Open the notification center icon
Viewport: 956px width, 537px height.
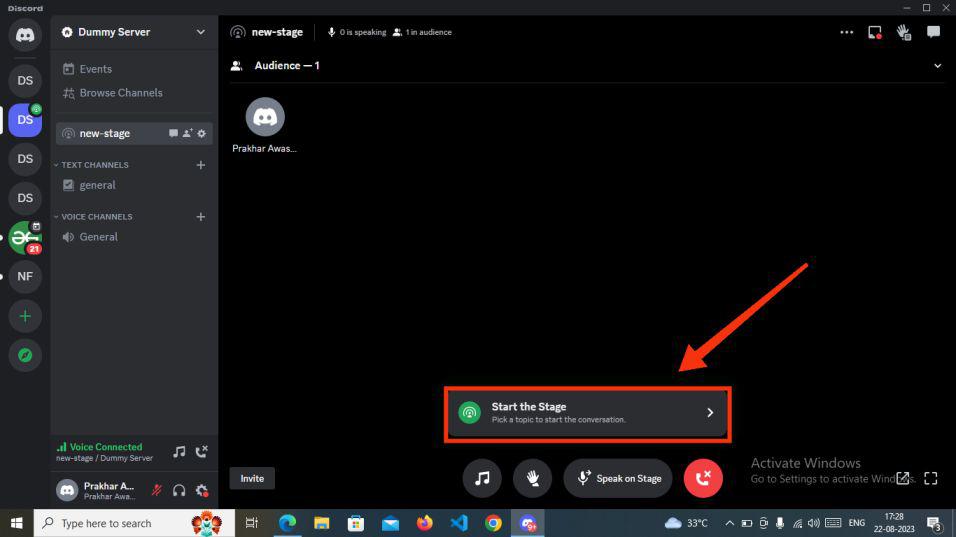(x=934, y=524)
